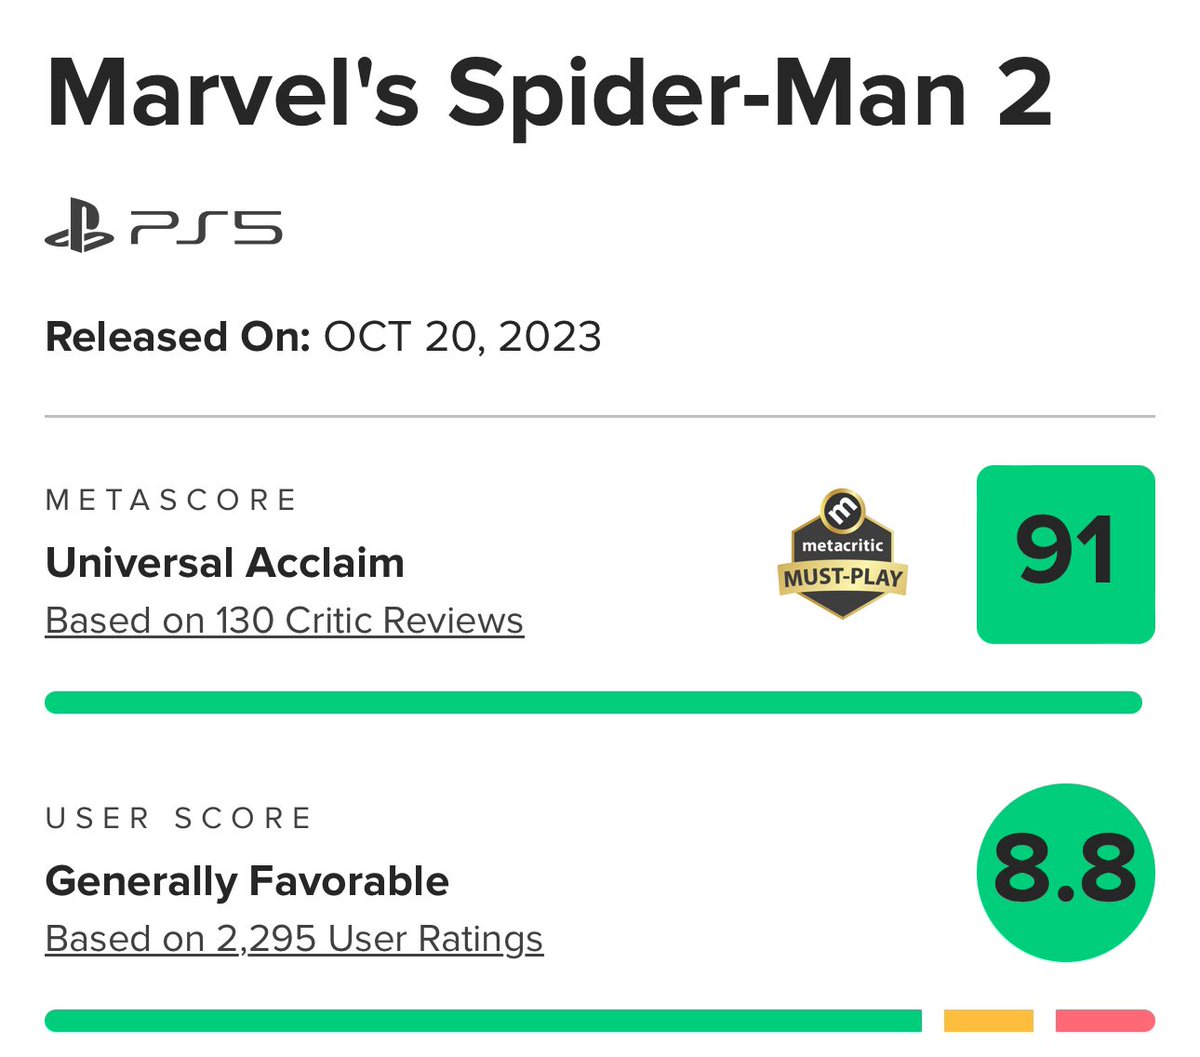
Task: Click the green positive user ratings bar
Action: 483,1020
